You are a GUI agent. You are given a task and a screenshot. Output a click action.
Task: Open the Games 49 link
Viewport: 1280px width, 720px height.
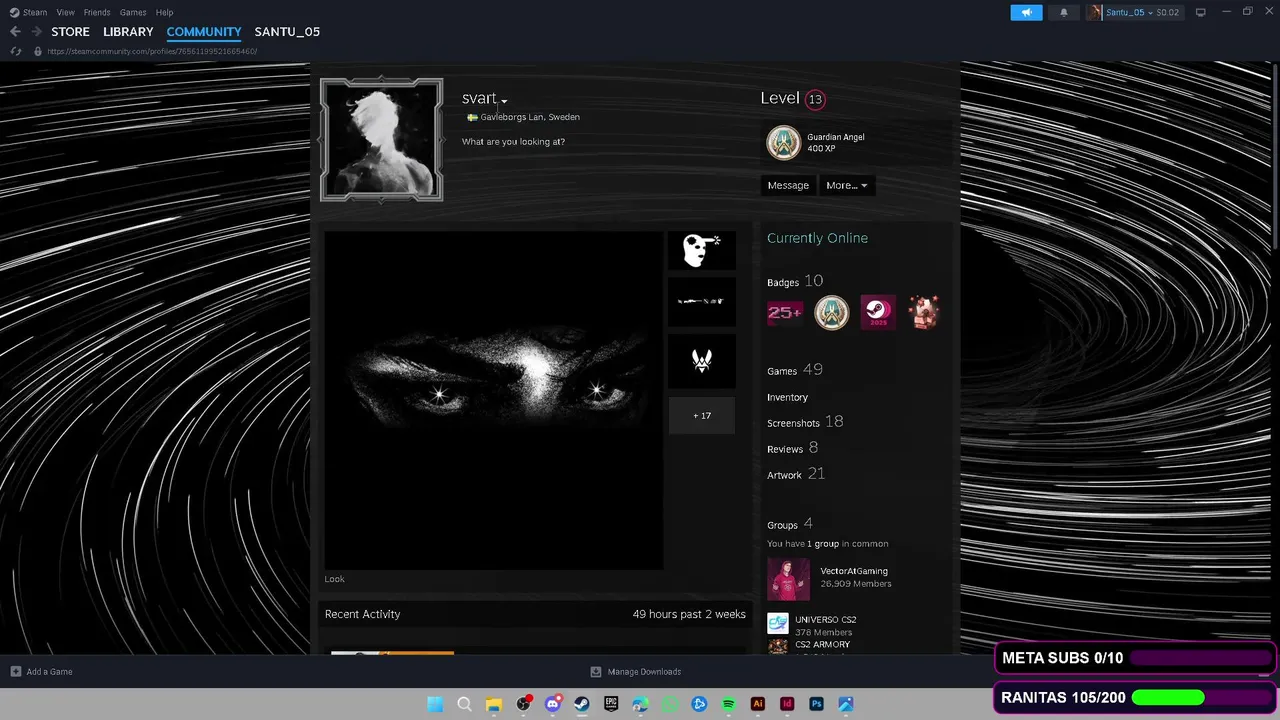click(795, 370)
